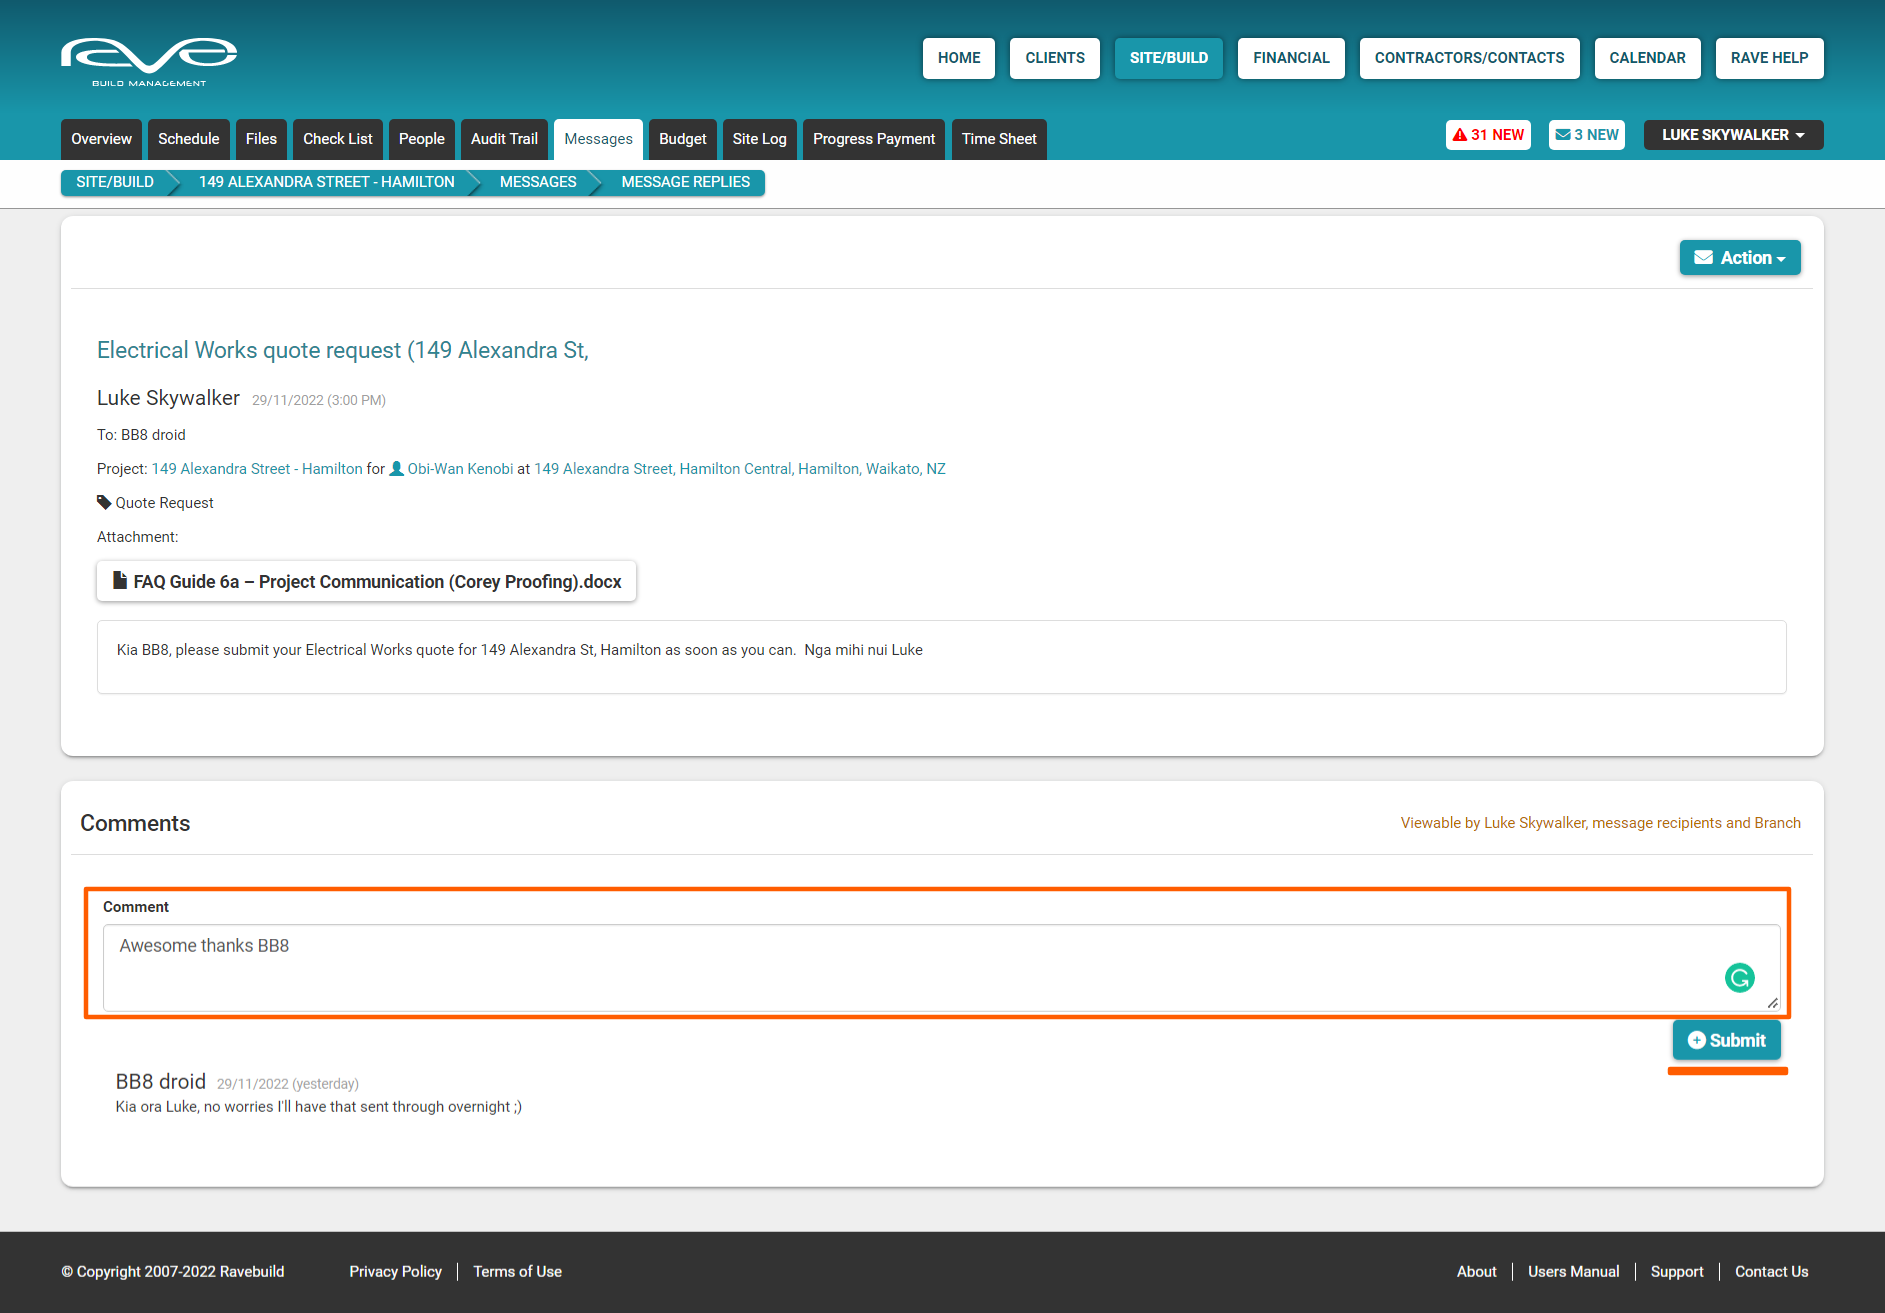
Task: Click the 'BB8 droid' comment author name
Action: 161,1081
